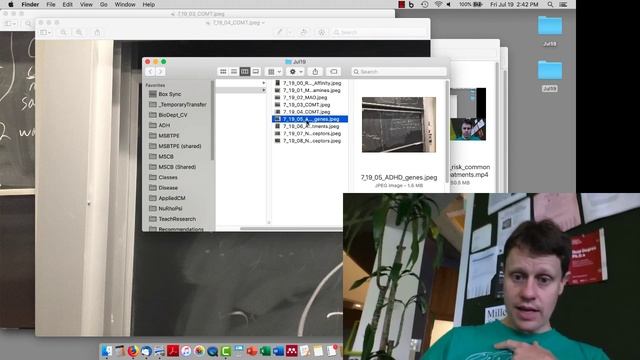This screenshot has width=640, height=360.
Task: Click the Wi-Fi status icon
Action: 438,4
